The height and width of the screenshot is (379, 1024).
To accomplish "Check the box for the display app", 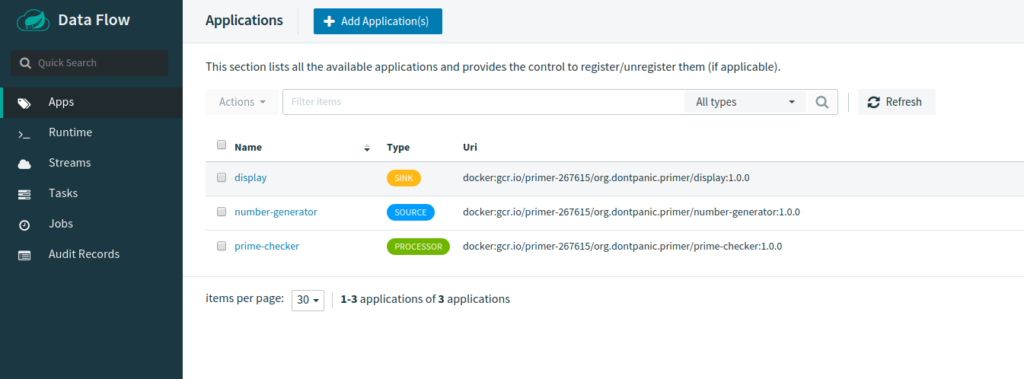I will click(x=221, y=177).
